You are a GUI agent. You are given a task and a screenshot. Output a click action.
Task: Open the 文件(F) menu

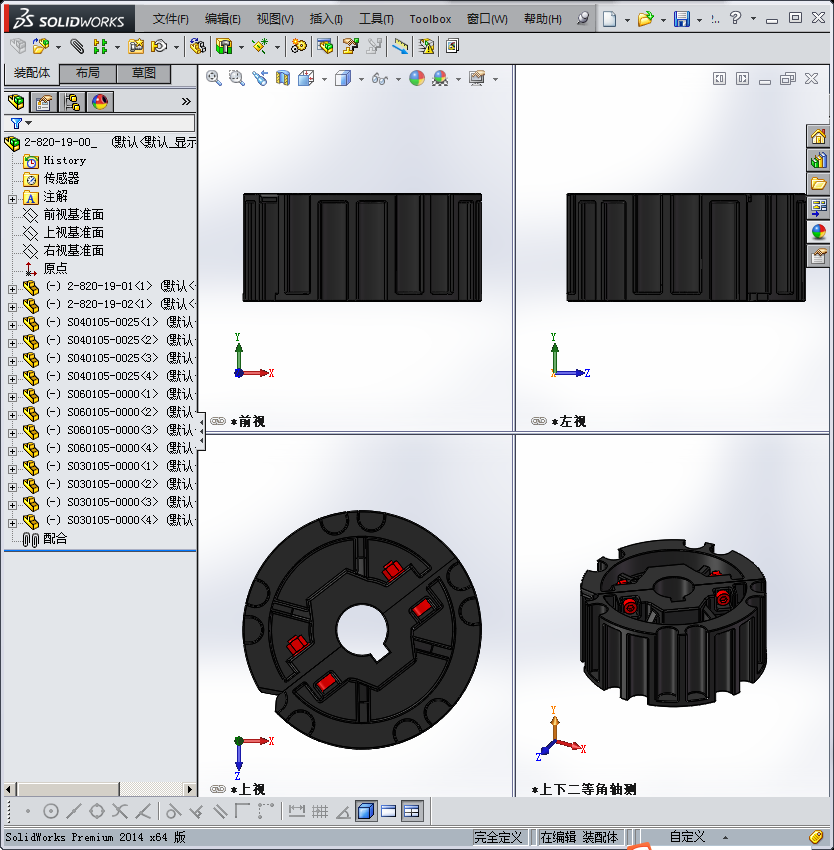pyautogui.click(x=170, y=19)
